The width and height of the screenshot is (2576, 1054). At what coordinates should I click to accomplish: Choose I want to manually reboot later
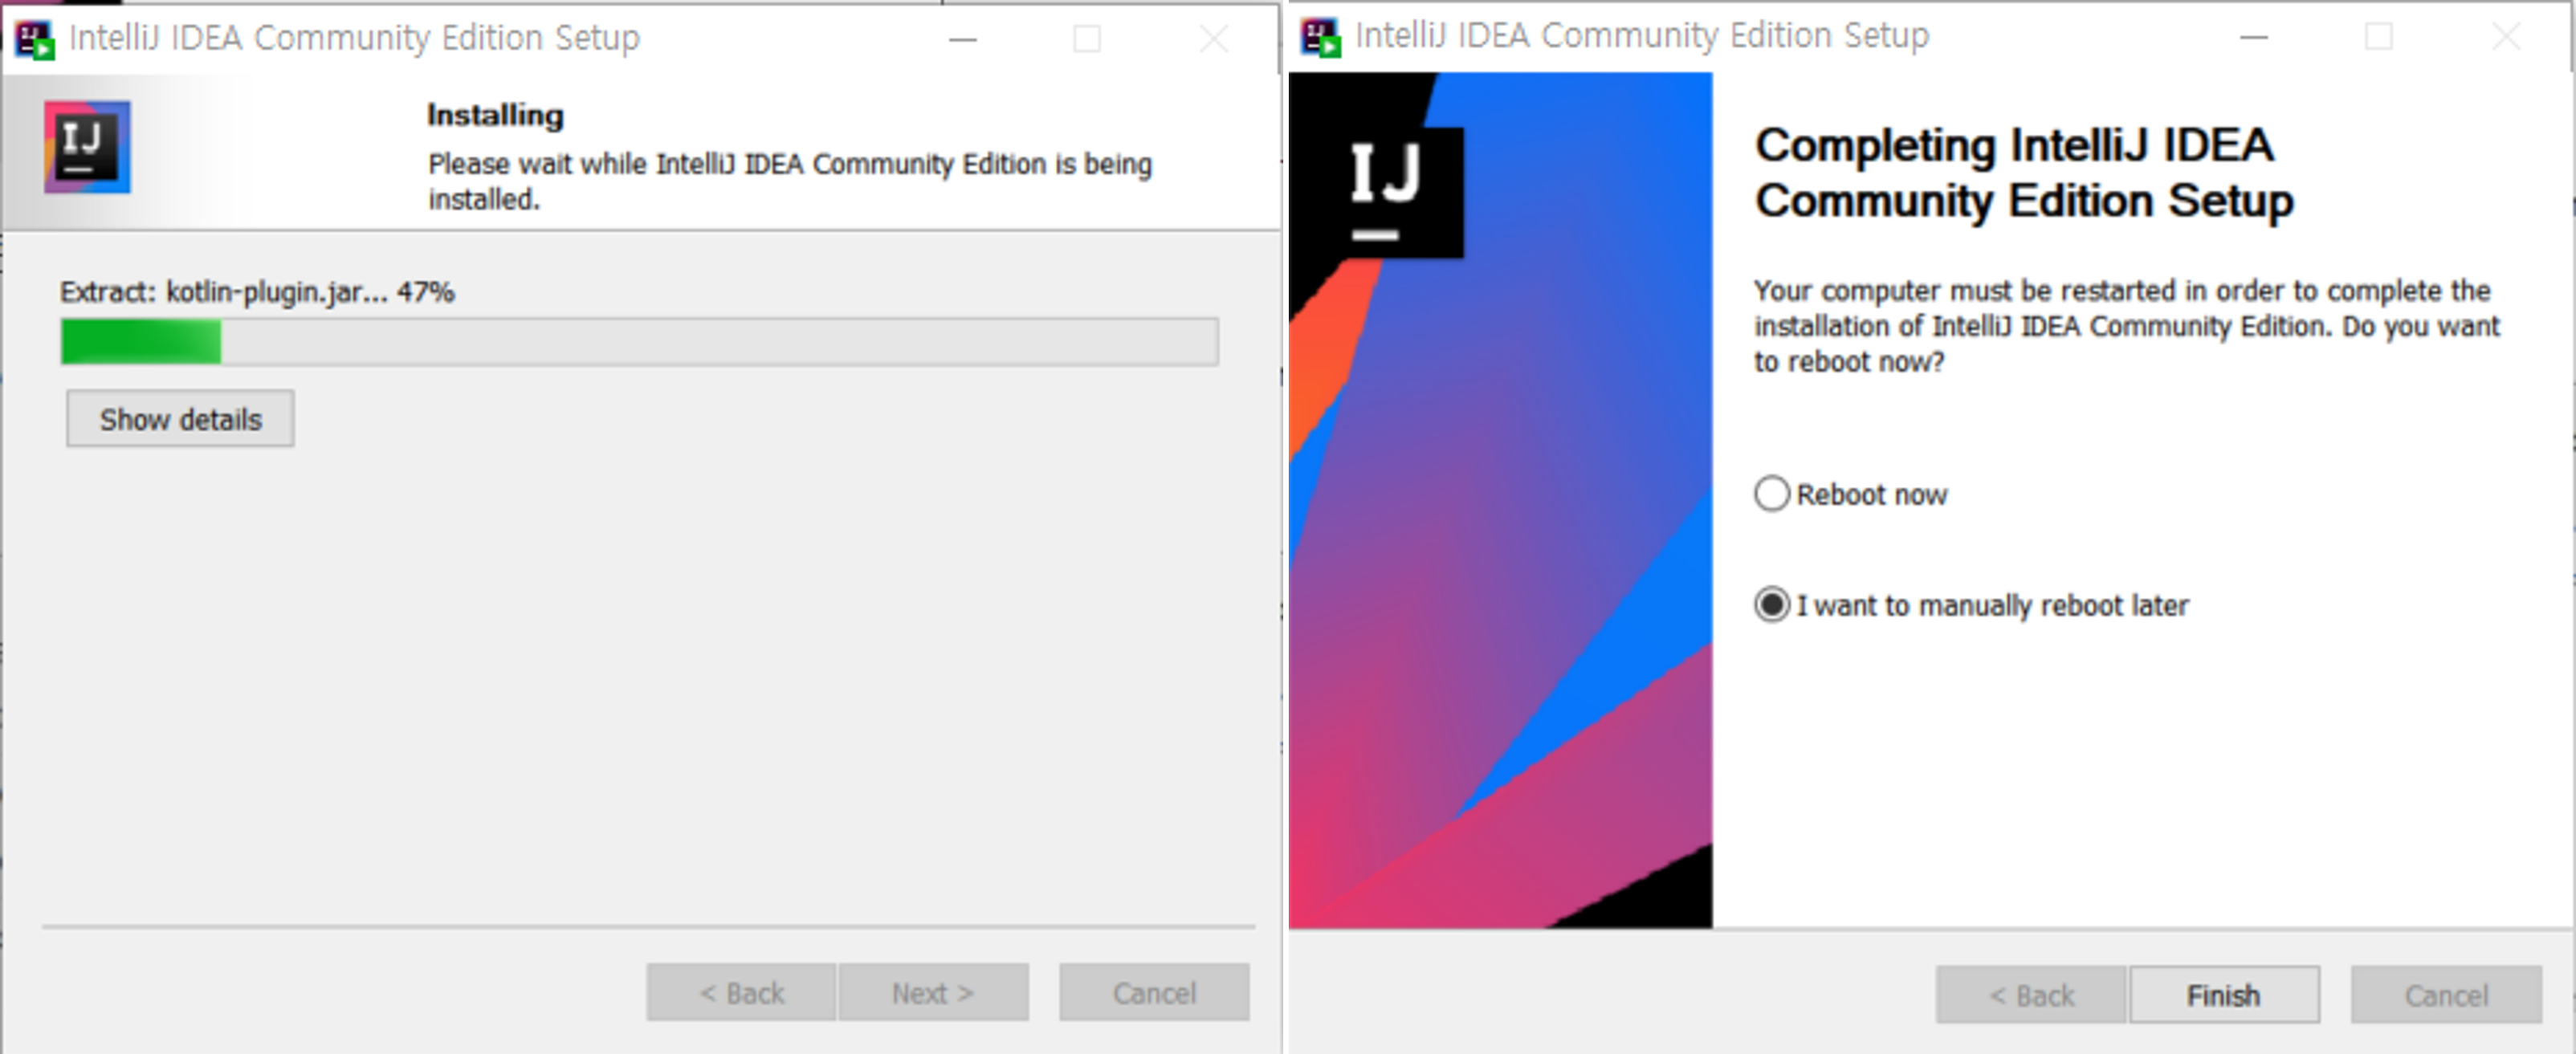(x=1771, y=605)
